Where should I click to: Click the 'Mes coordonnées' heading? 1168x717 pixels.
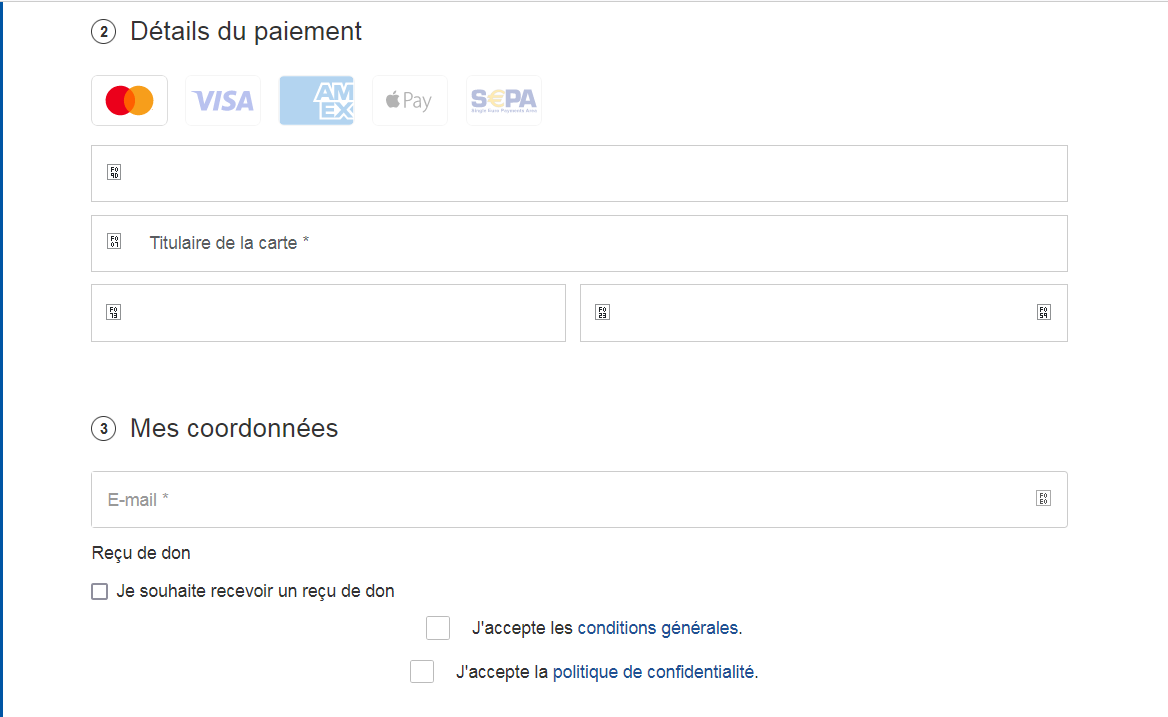(234, 429)
